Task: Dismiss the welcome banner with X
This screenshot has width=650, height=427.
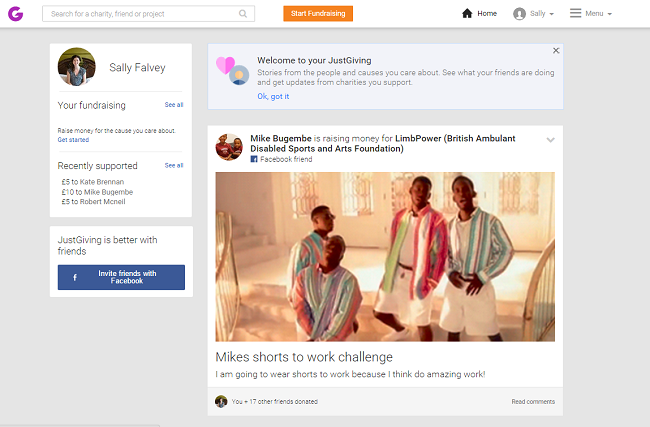Action: (x=556, y=51)
